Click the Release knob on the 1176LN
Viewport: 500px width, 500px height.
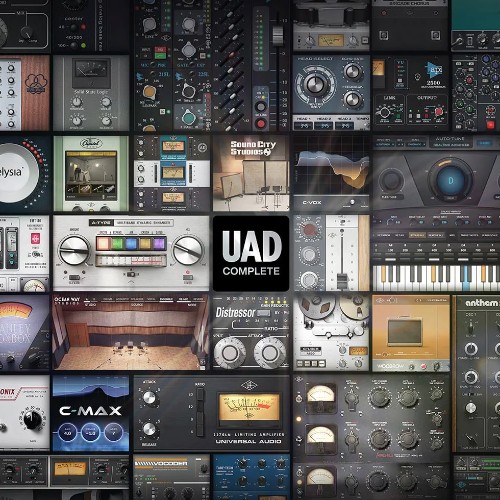click(x=149, y=430)
